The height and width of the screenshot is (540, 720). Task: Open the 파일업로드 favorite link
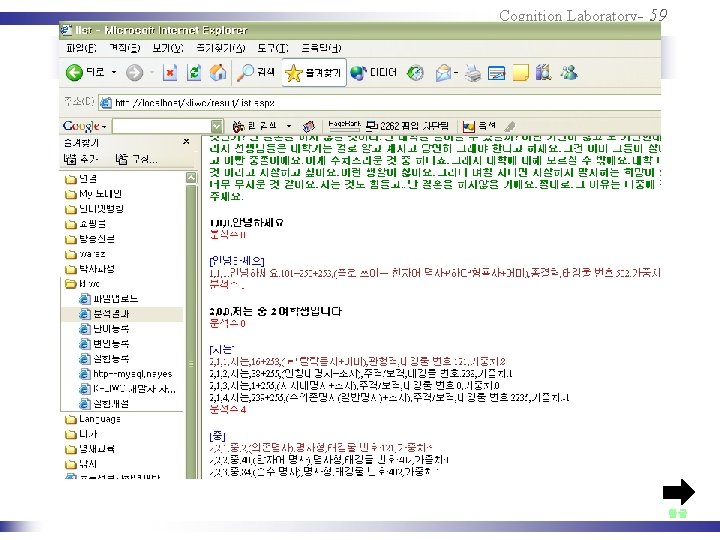click(109, 299)
